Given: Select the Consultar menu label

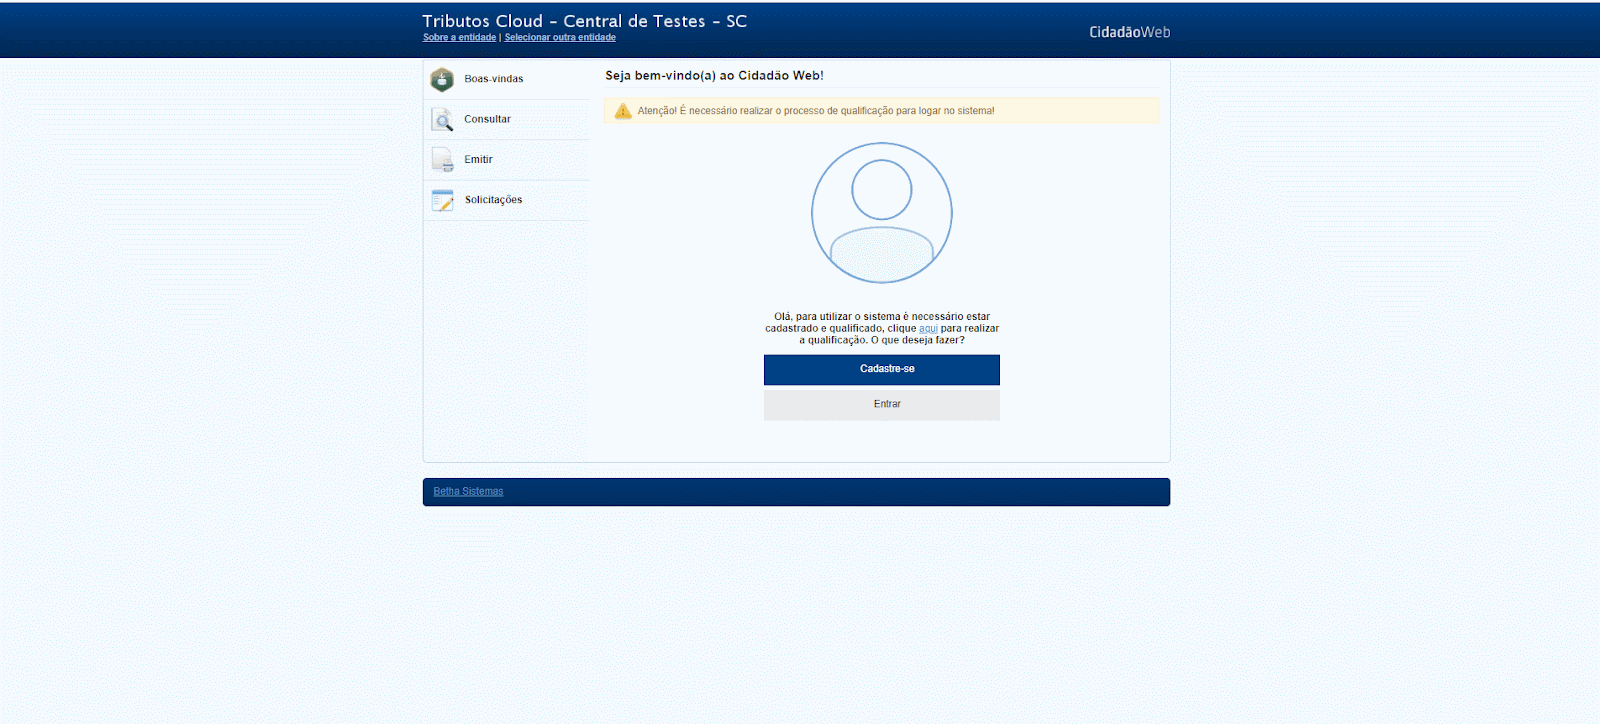Looking at the screenshot, I should pyautogui.click(x=487, y=119).
